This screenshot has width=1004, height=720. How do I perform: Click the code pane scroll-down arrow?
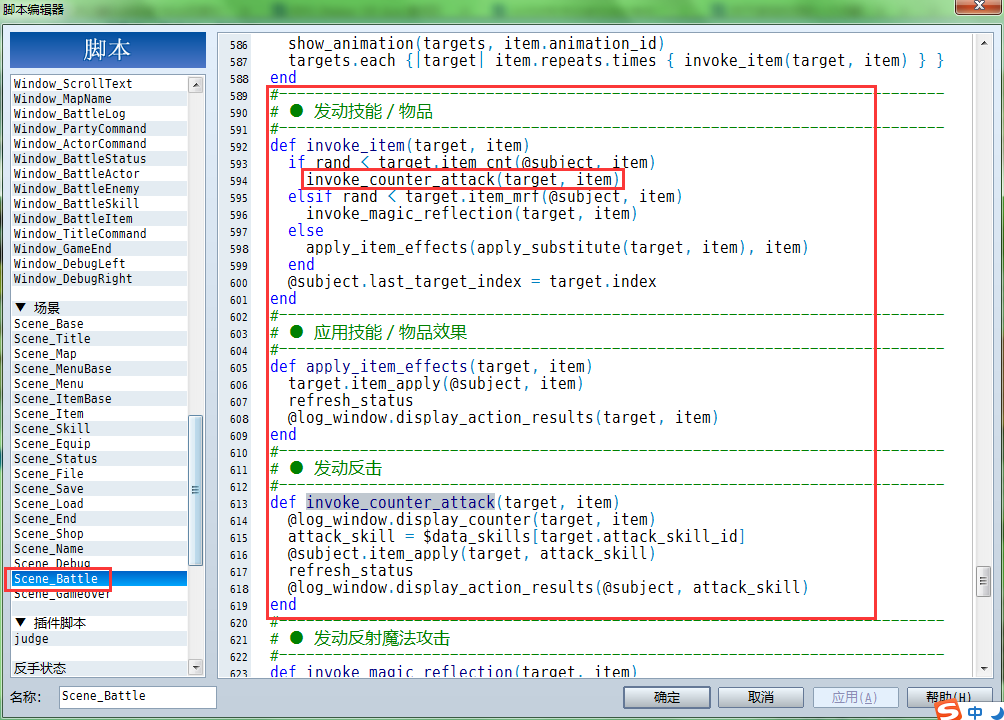984,669
